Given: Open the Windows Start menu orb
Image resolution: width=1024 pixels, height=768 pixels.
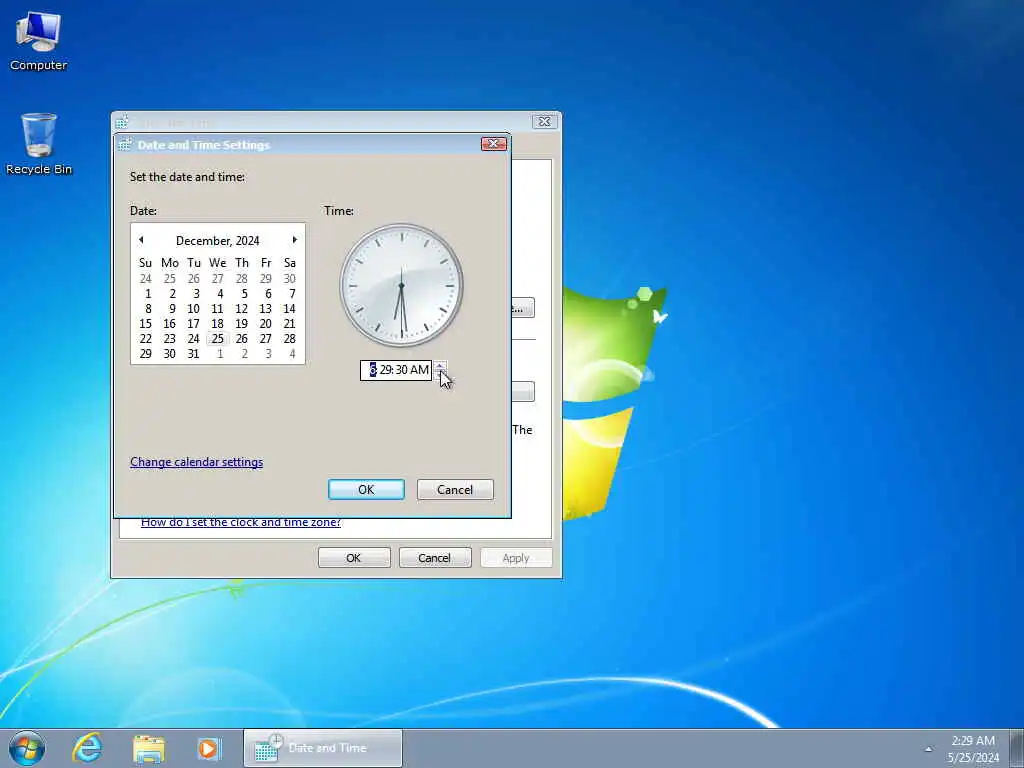Looking at the screenshot, I should (27, 748).
